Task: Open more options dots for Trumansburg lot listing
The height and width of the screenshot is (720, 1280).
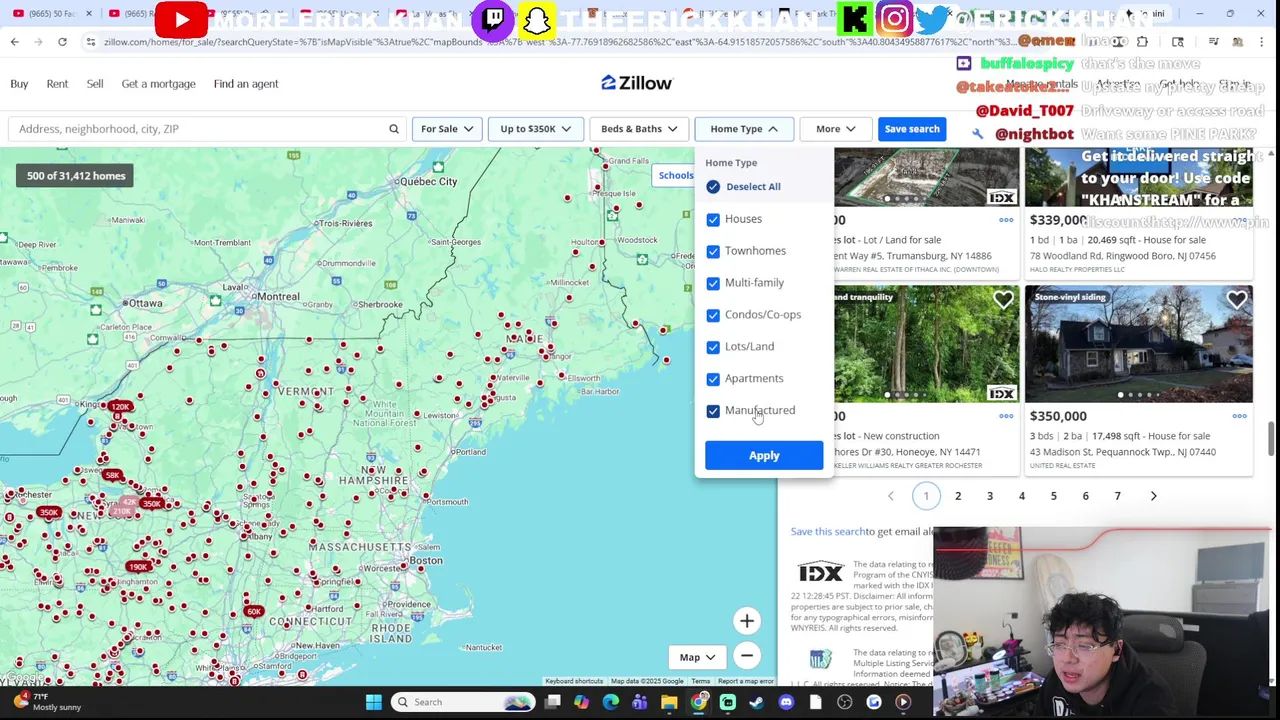Action: coord(1006,220)
